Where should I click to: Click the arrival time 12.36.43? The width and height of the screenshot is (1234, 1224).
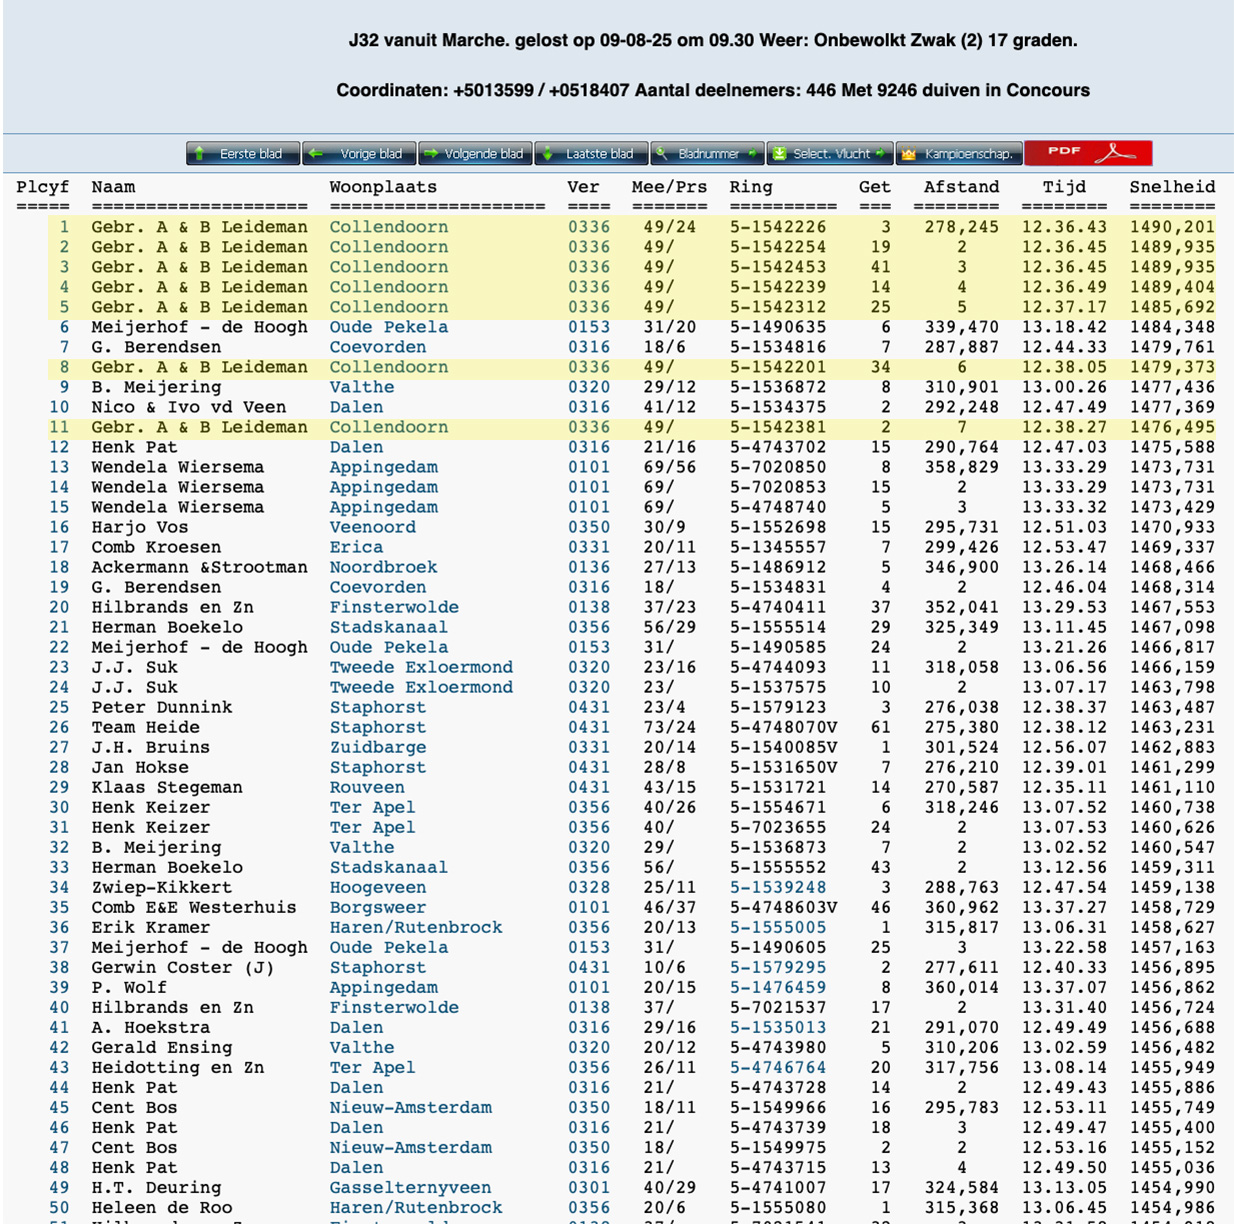coord(1064,227)
